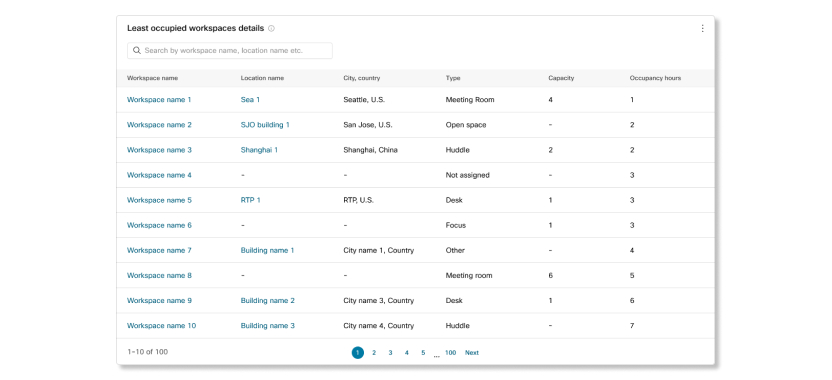This screenshot has width=832, height=380.
Task: Click the search magnifier icon
Action: [137, 50]
